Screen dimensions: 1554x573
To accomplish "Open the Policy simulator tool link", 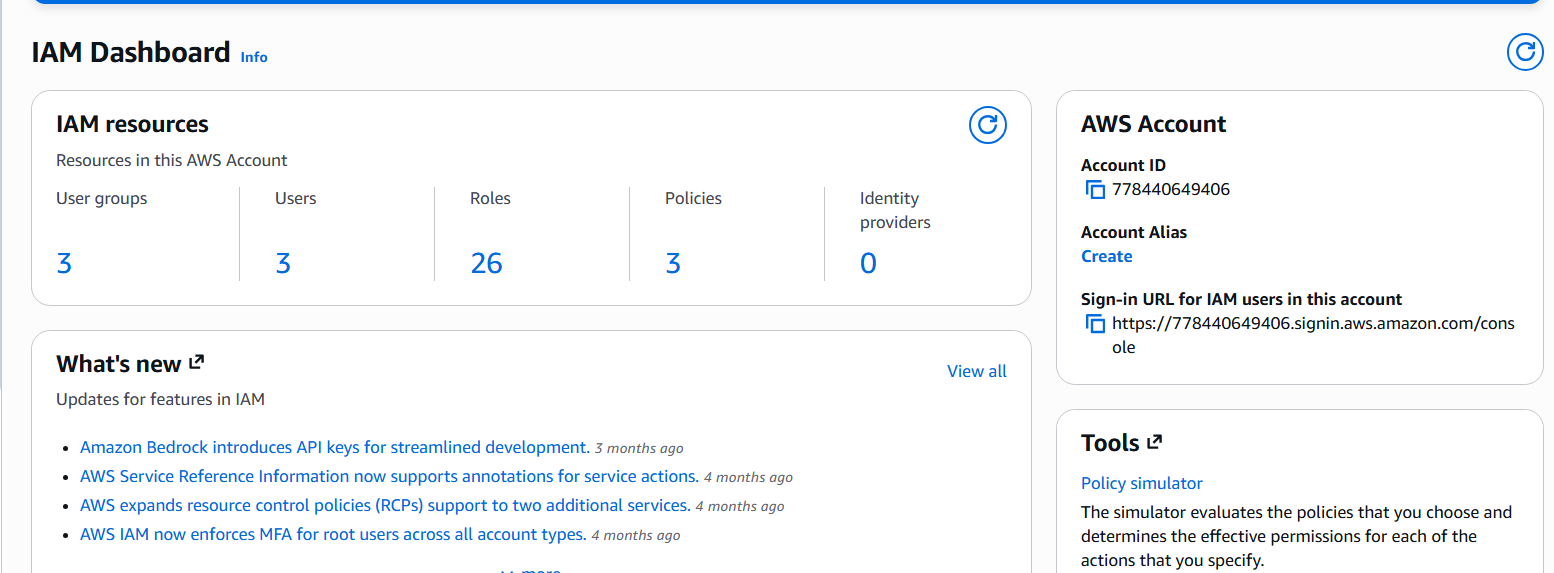I will tap(1142, 483).
